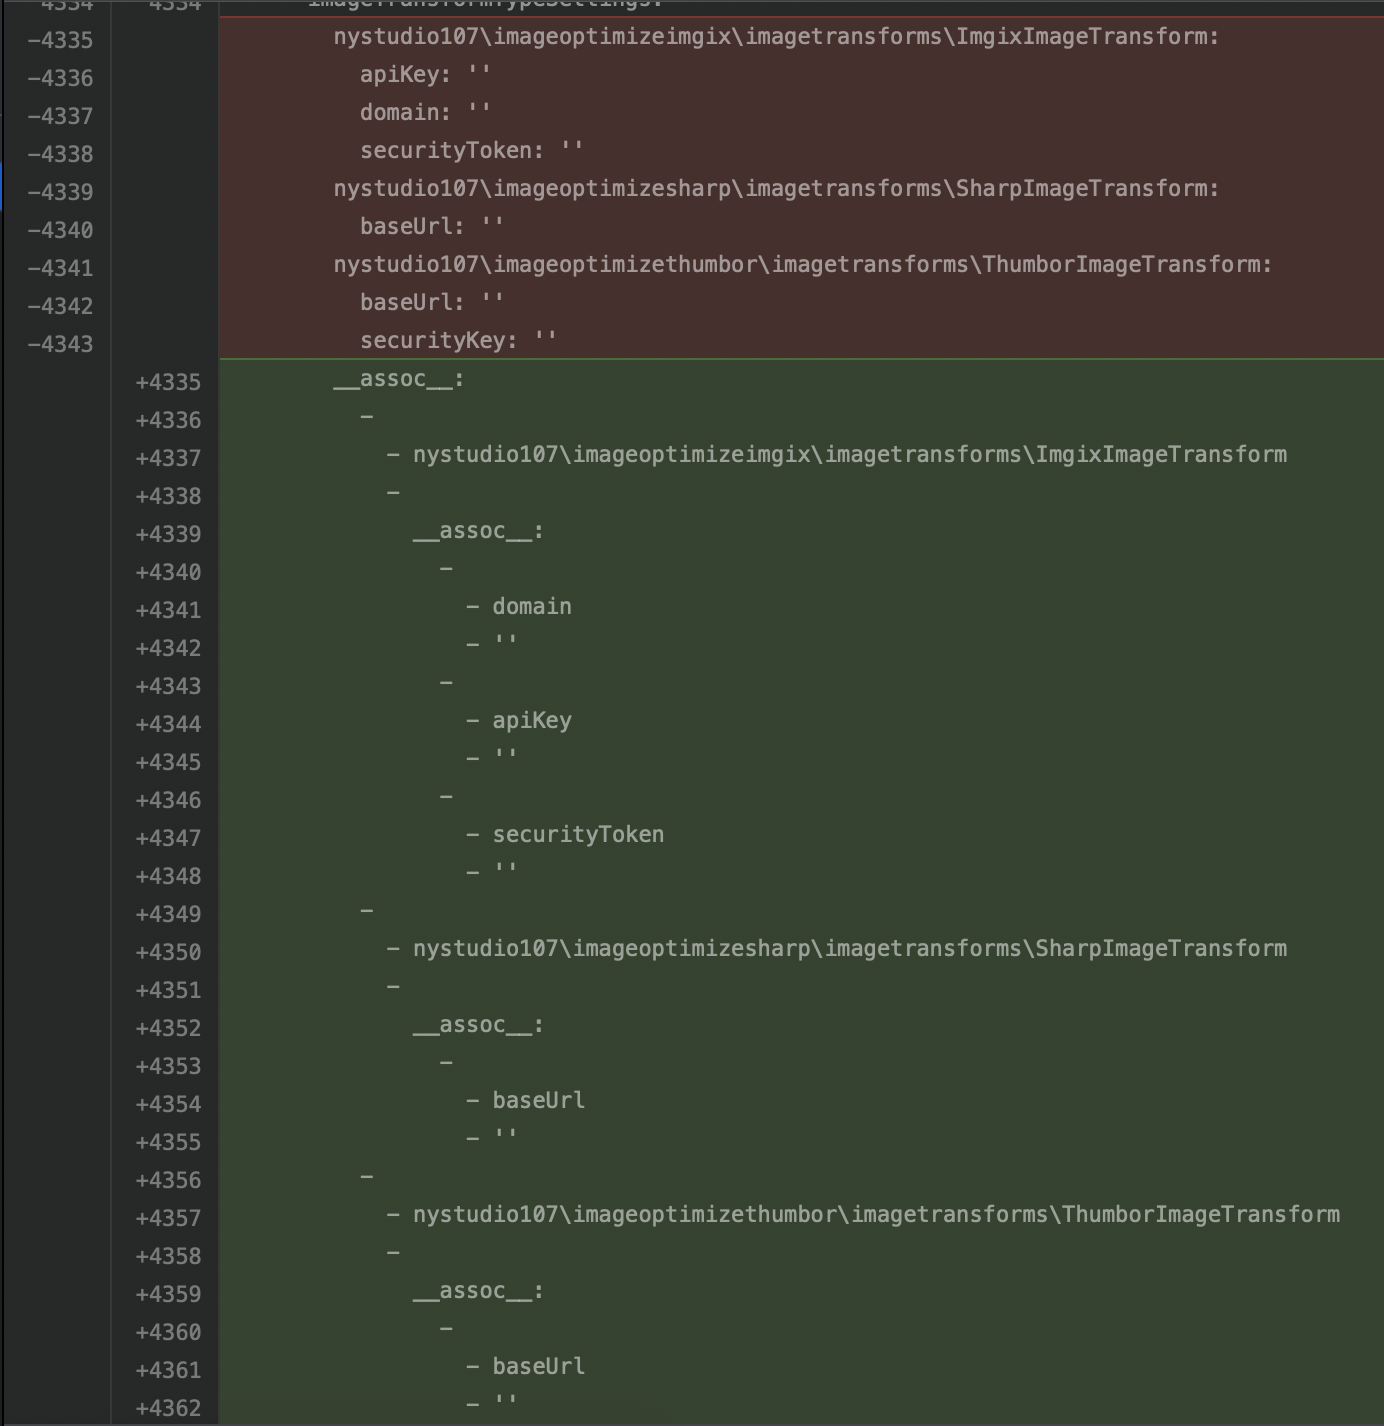Click added ImgixImageTransform list entry
Viewport: 1384px width, 1426px height.
[x=837, y=455]
